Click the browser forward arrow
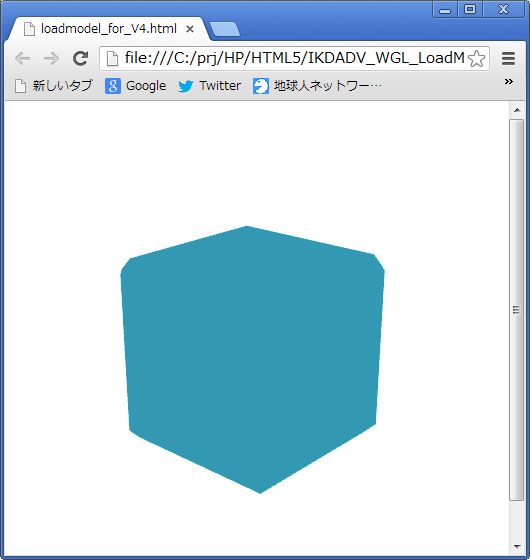Image resolution: width=530 pixels, height=560 pixels. [x=51, y=59]
